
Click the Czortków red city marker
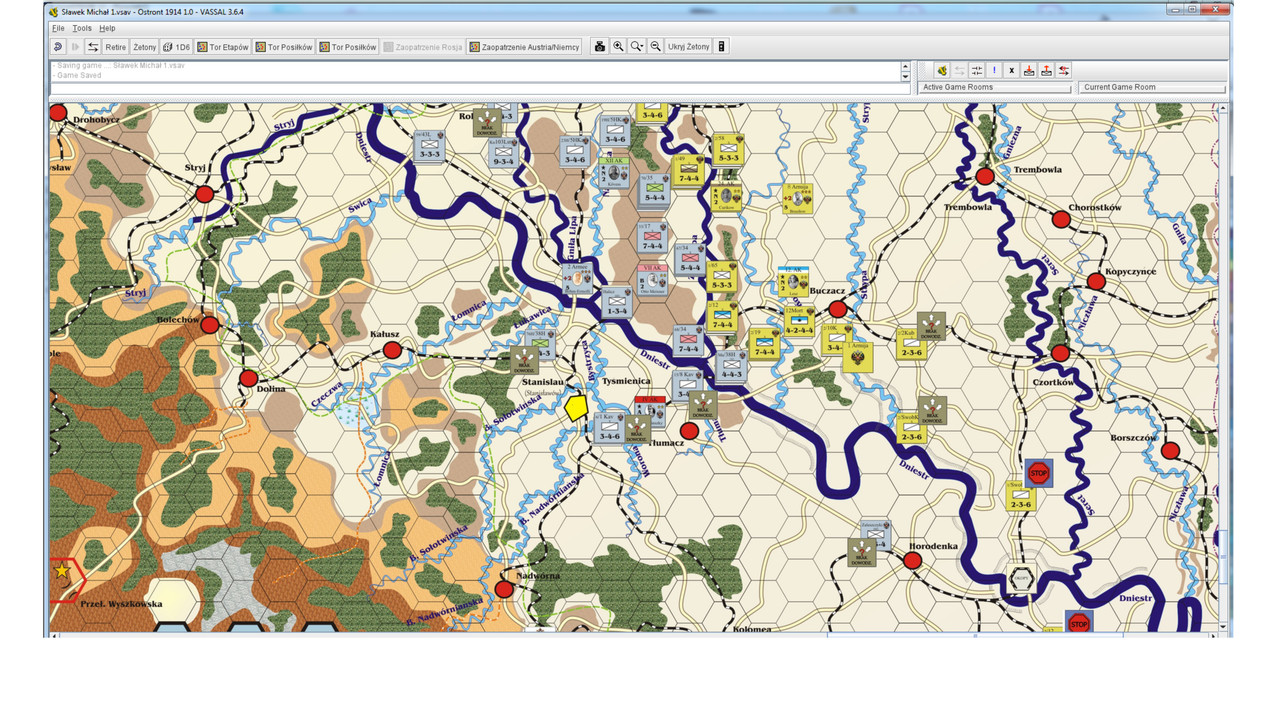click(x=1060, y=353)
